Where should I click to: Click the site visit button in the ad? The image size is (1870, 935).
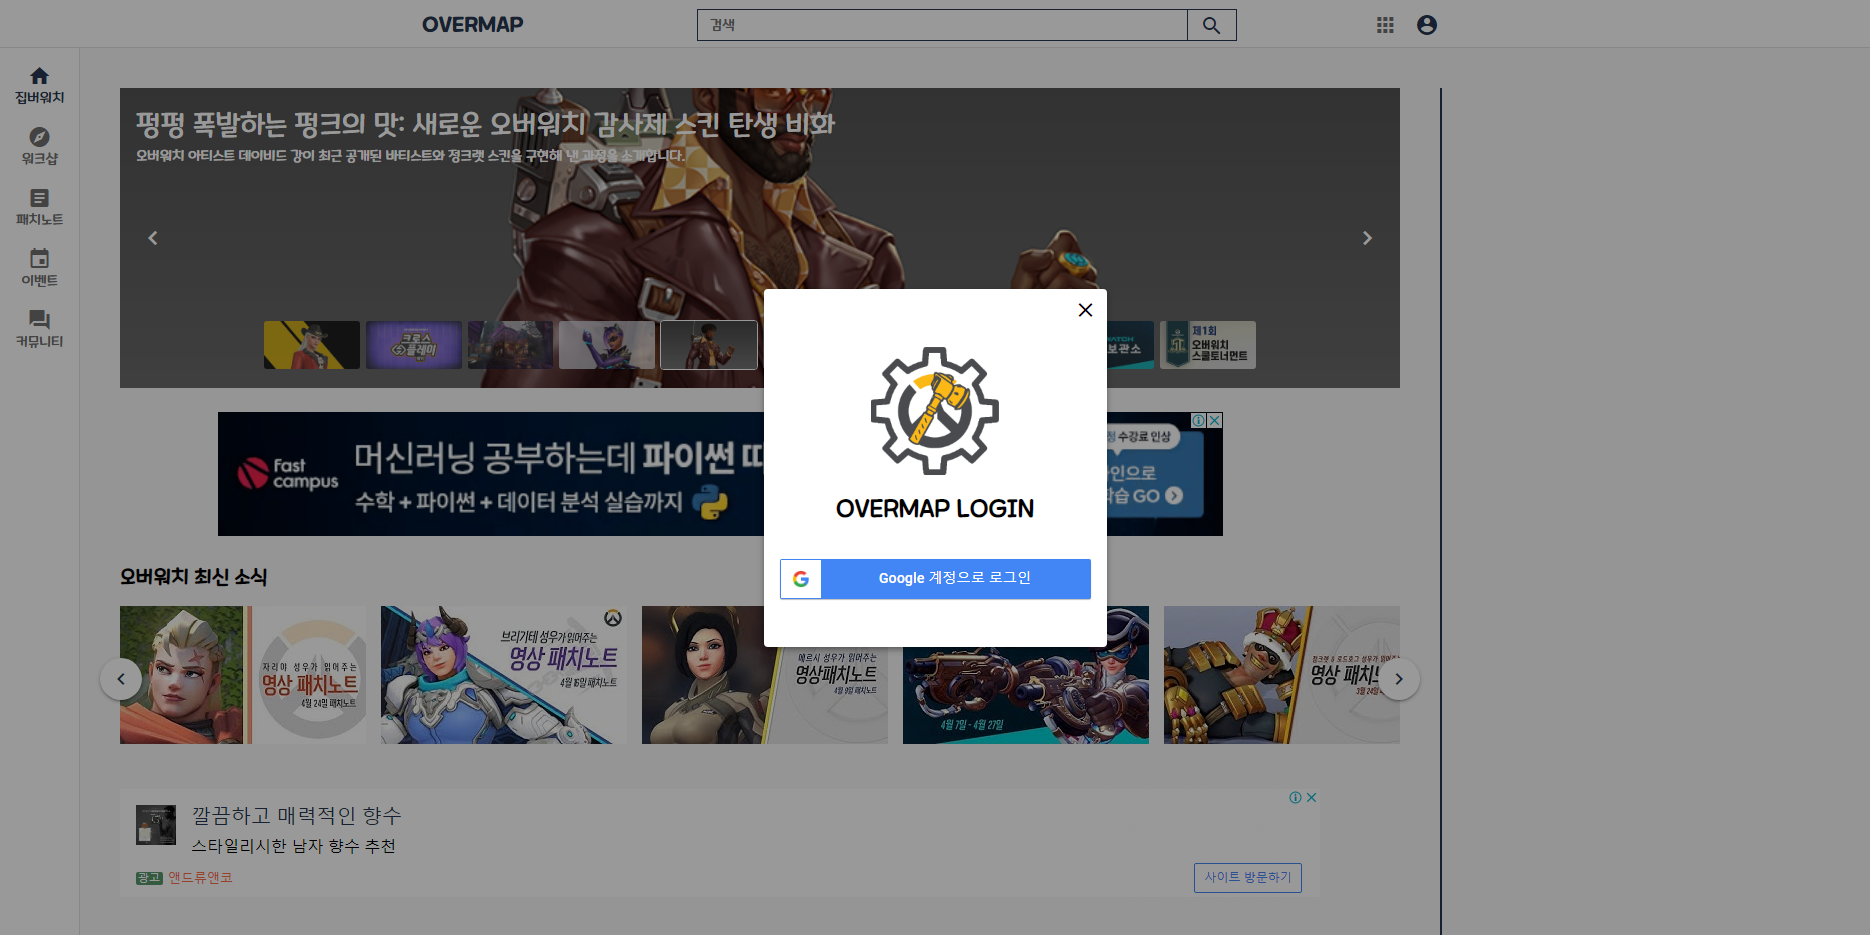1248,878
